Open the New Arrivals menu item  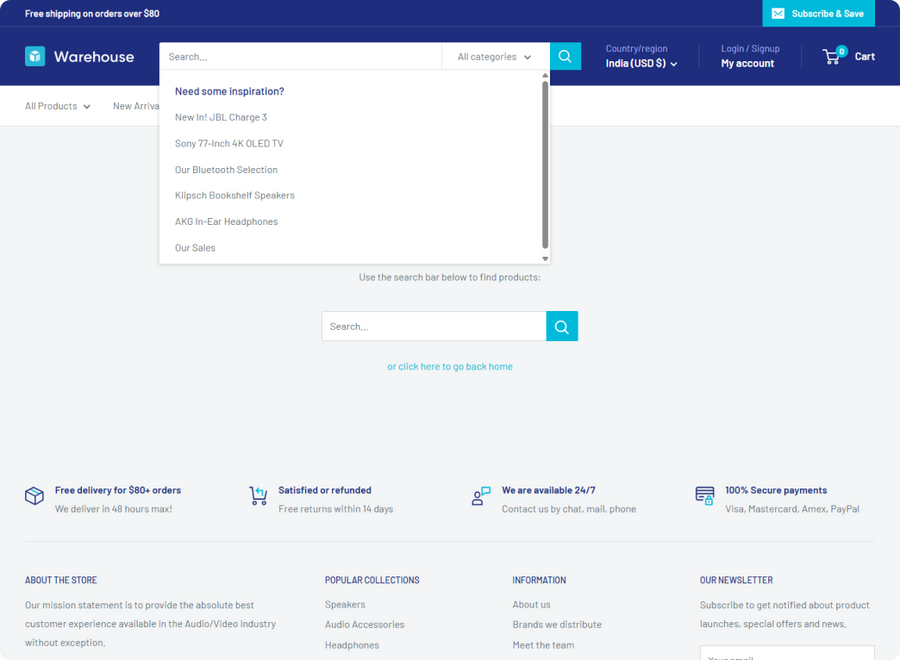click(x=136, y=106)
